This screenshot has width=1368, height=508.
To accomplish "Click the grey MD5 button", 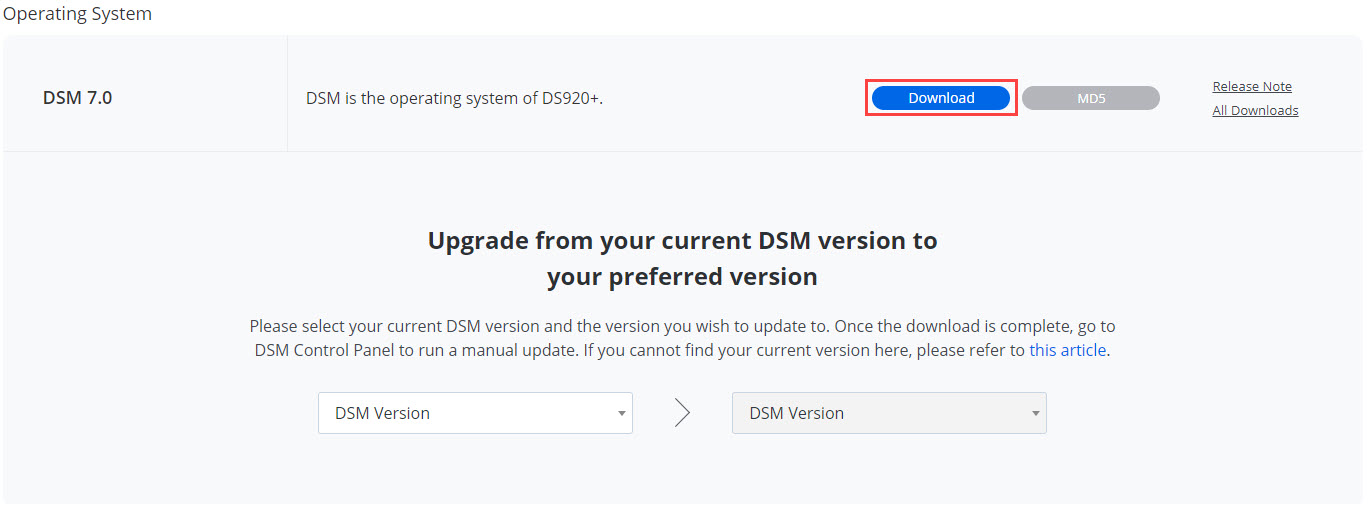I will (x=1091, y=98).
